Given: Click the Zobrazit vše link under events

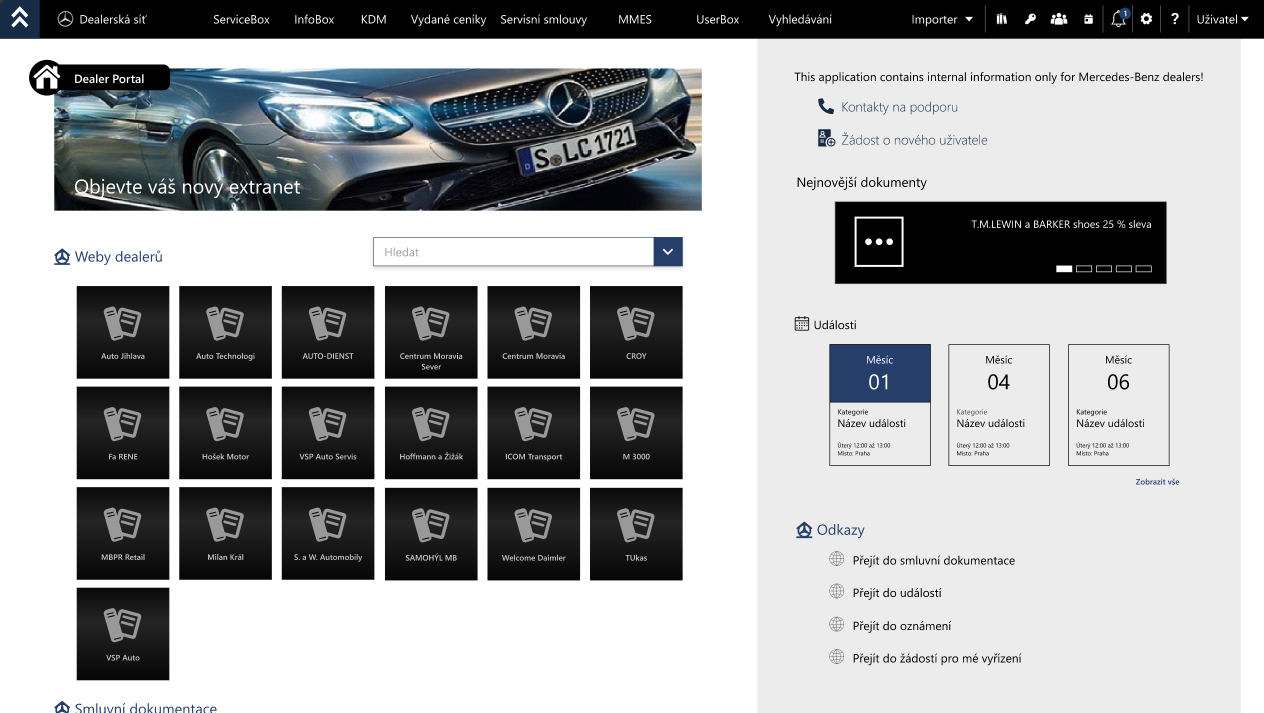Looking at the screenshot, I should click(1157, 481).
